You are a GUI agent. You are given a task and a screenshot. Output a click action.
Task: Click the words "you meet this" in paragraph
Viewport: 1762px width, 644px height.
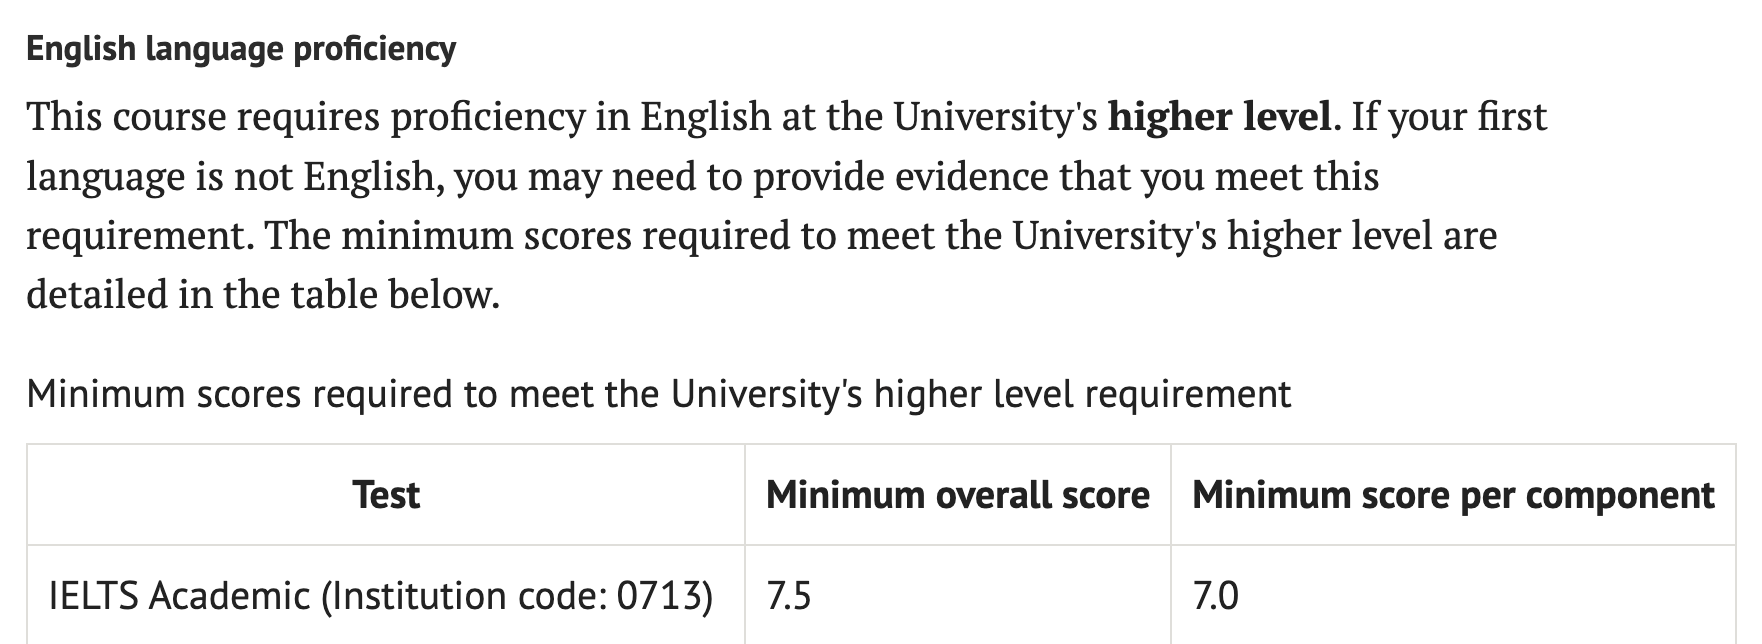pos(1259,177)
